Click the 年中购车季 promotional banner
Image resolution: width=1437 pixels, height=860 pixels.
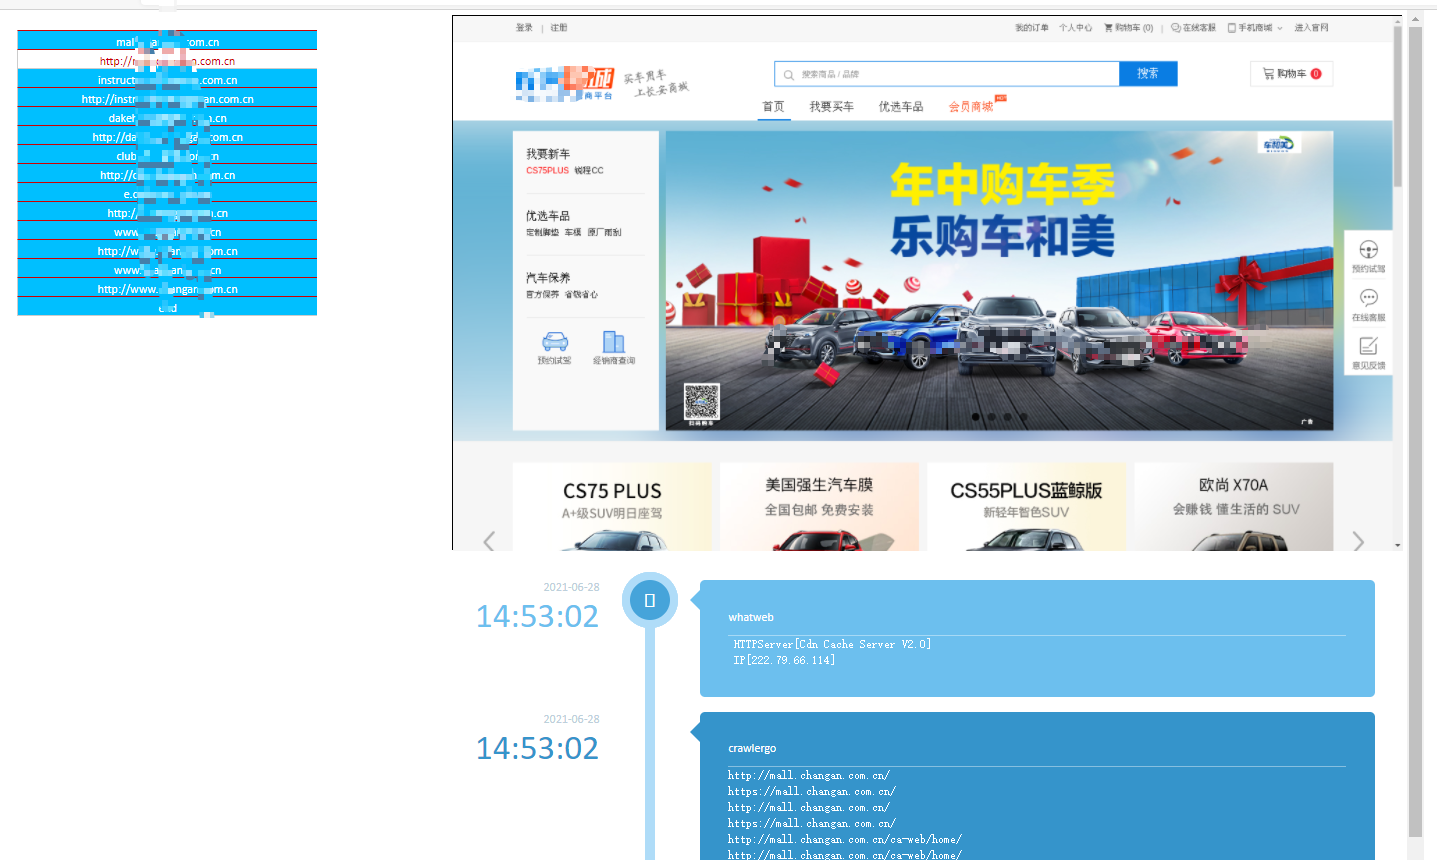(999, 281)
